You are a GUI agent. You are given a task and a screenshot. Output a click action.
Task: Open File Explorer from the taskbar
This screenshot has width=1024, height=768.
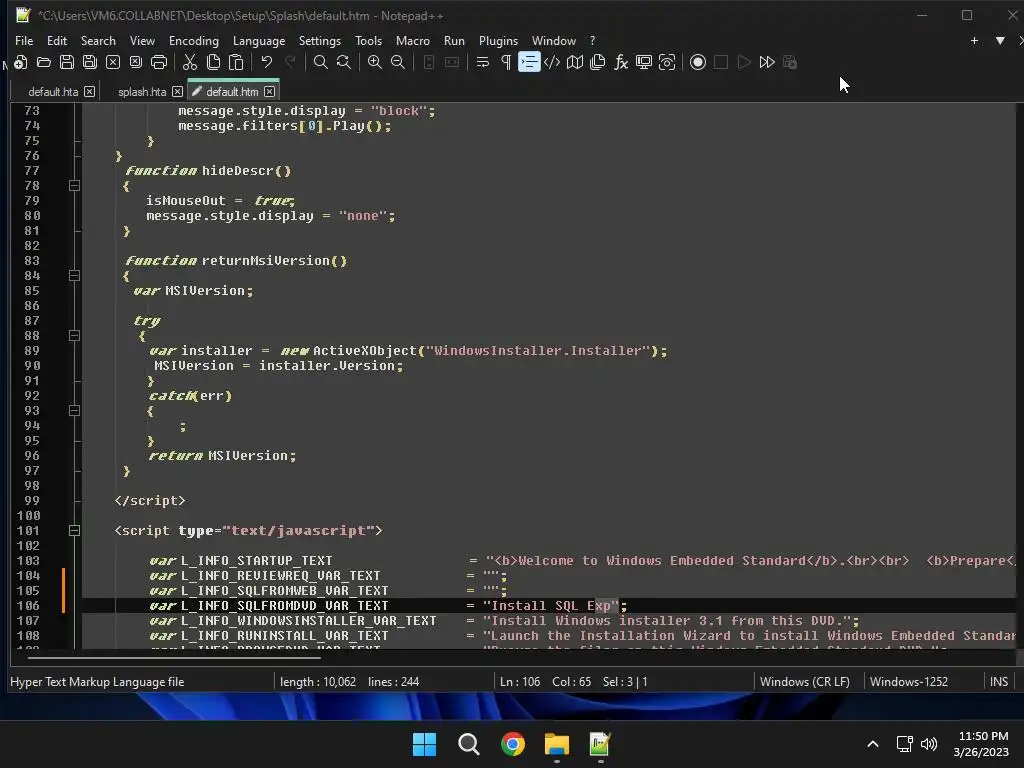[556, 744]
